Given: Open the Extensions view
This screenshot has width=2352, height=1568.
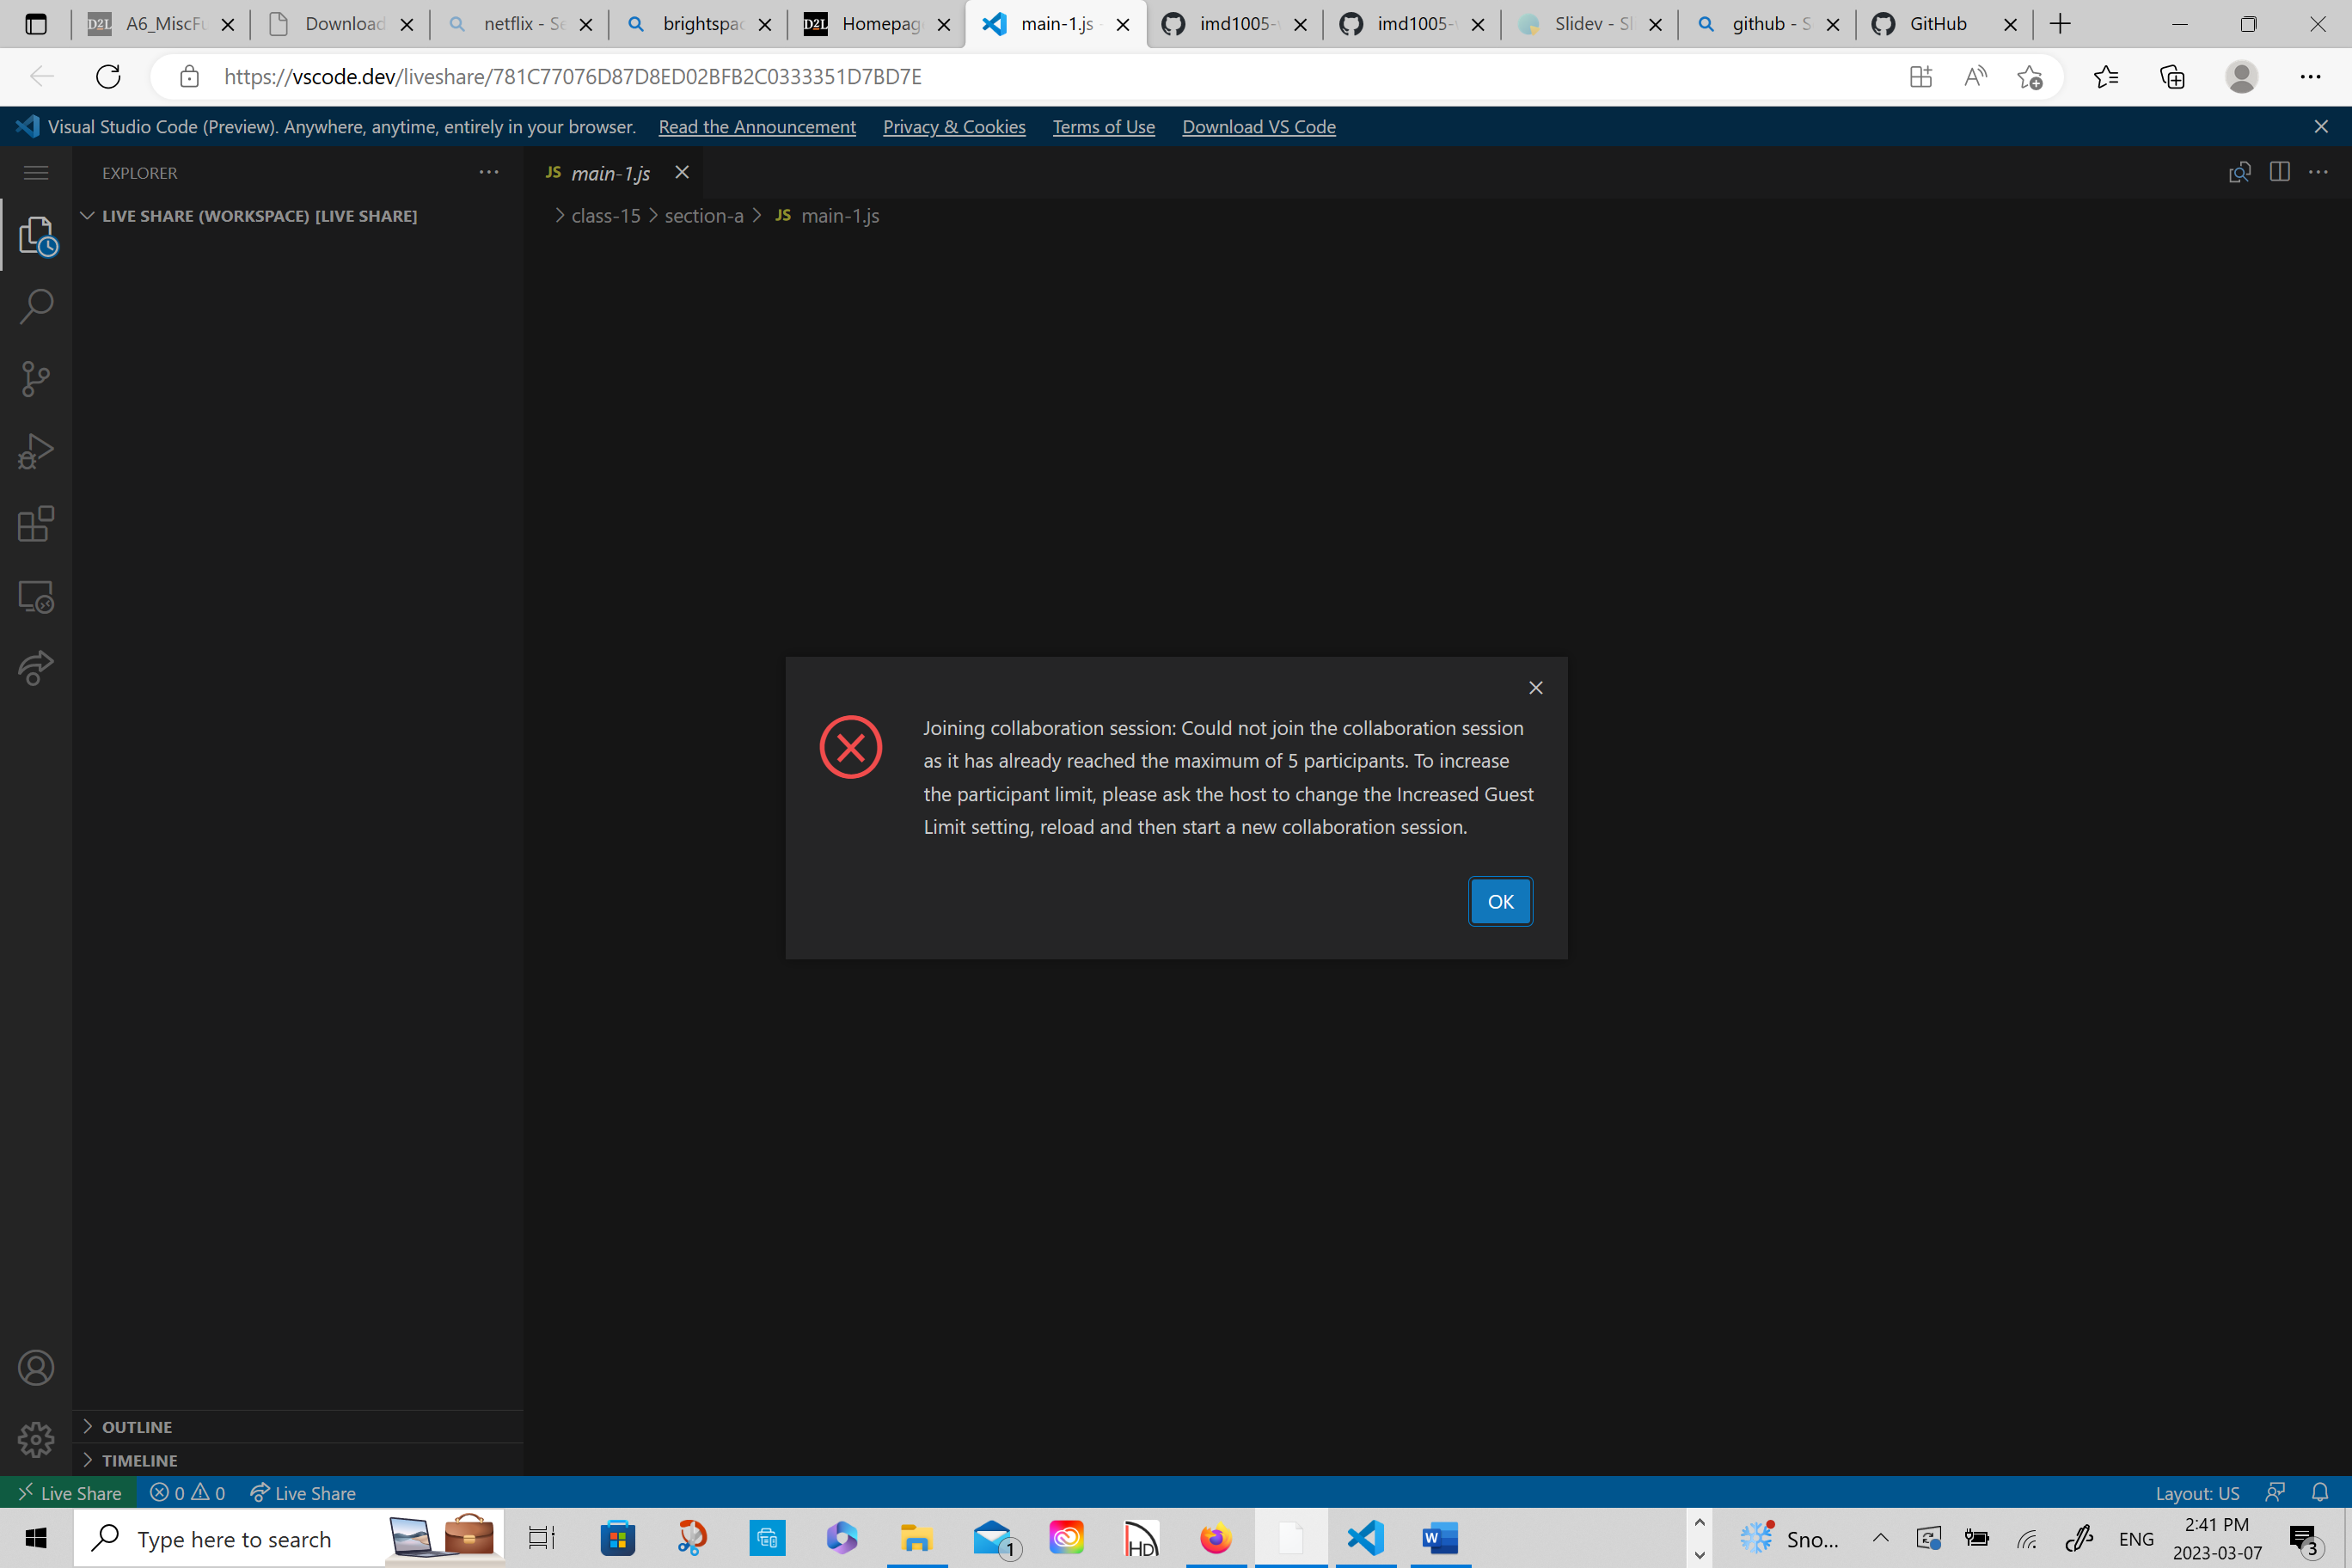Looking at the screenshot, I should tap(36, 523).
